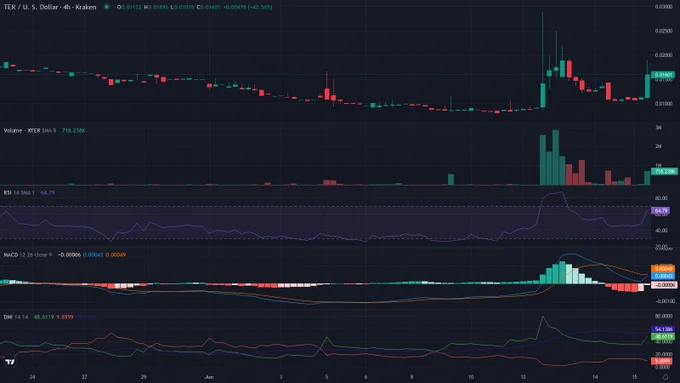
Task: Click the MACD axis tick -0.00100
Action: coord(664,301)
